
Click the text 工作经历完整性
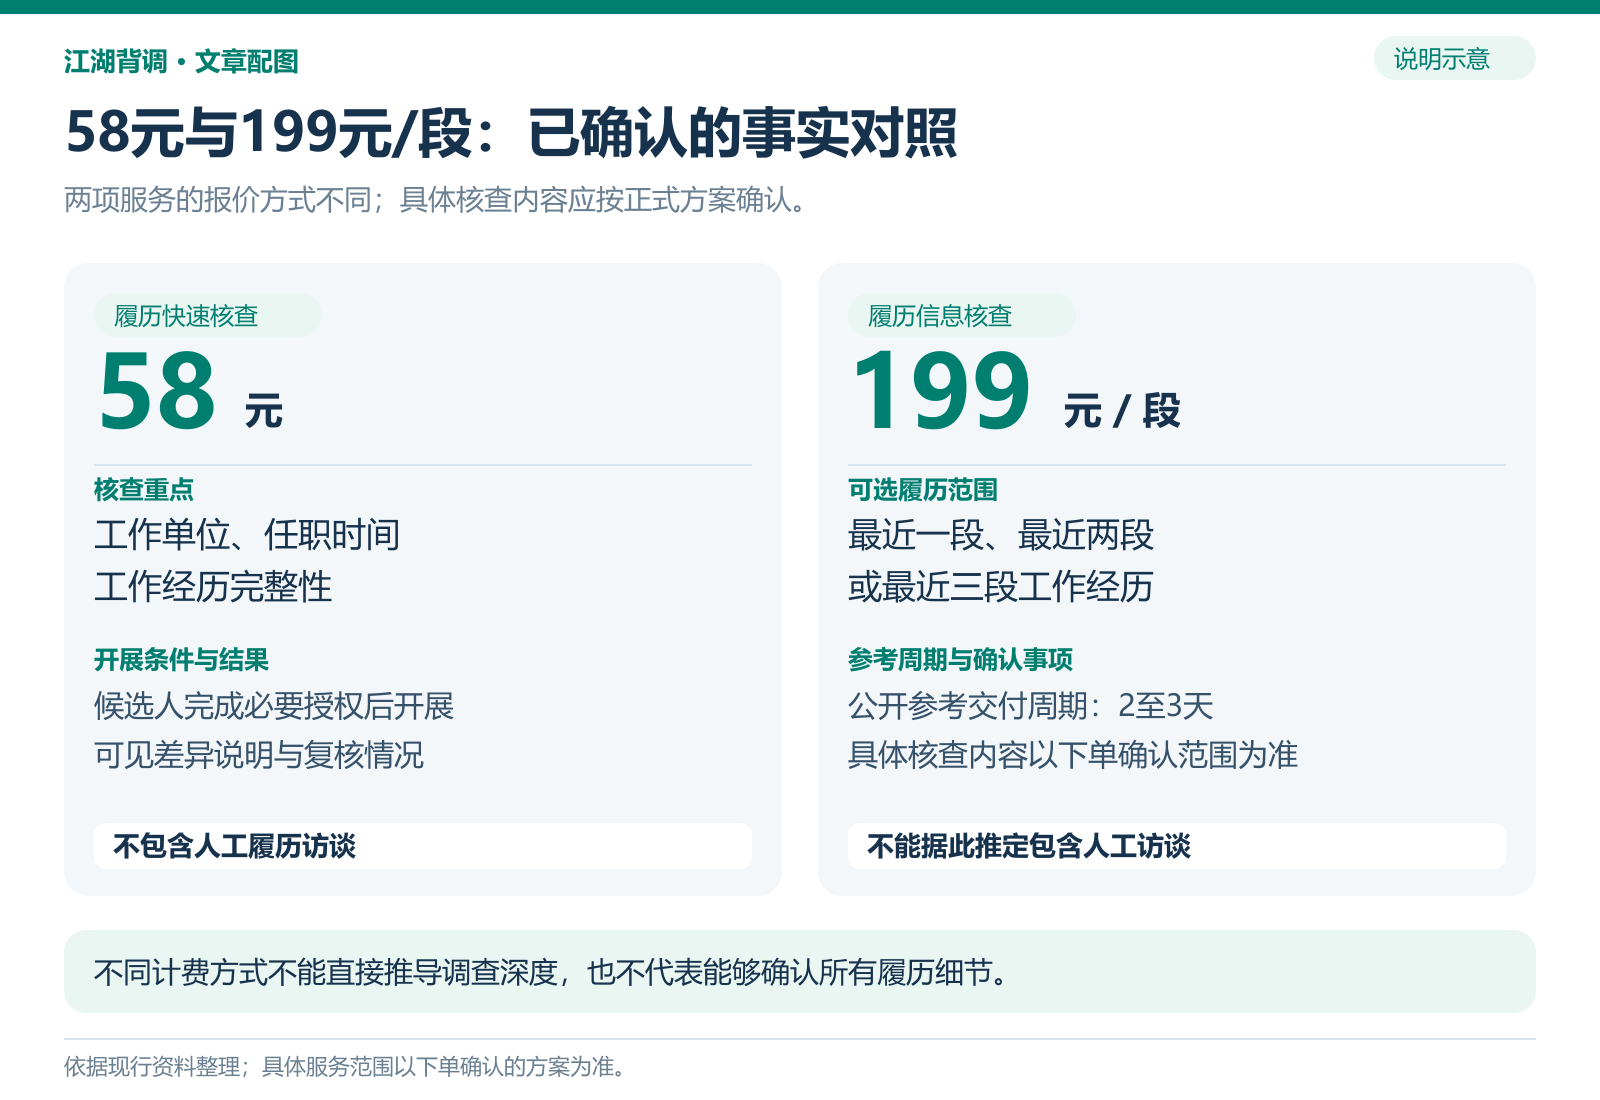[213, 587]
